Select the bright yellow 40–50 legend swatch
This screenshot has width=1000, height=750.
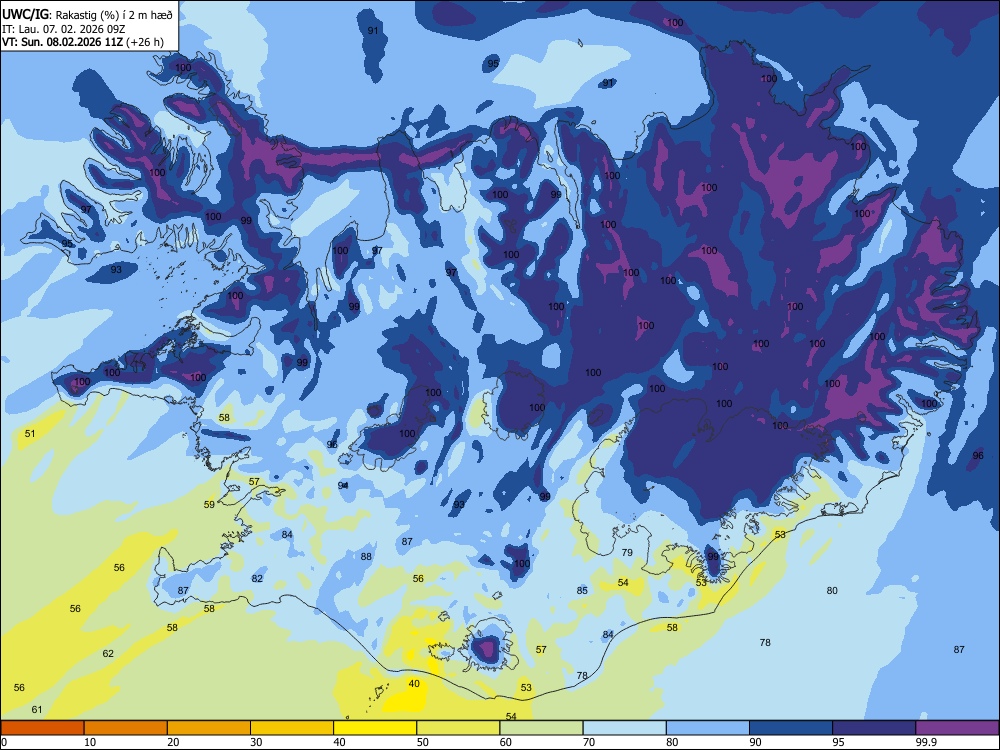(x=375, y=728)
